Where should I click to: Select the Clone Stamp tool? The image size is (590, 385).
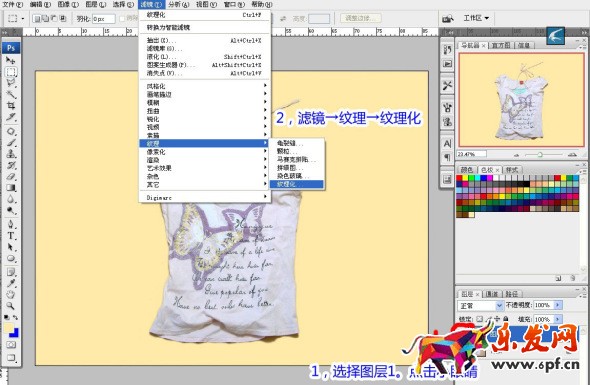click(11, 154)
